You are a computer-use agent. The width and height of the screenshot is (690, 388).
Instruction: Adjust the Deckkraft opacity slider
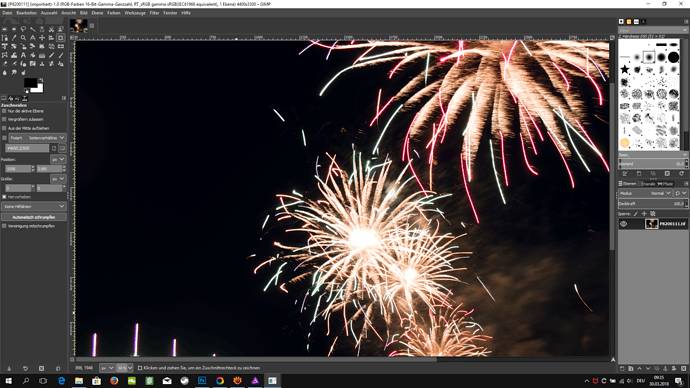pyautogui.click(x=653, y=204)
